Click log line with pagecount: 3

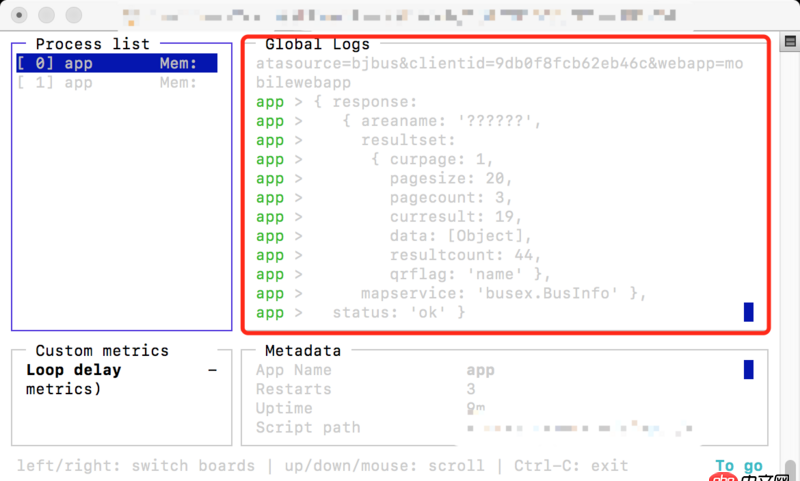tap(384, 197)
